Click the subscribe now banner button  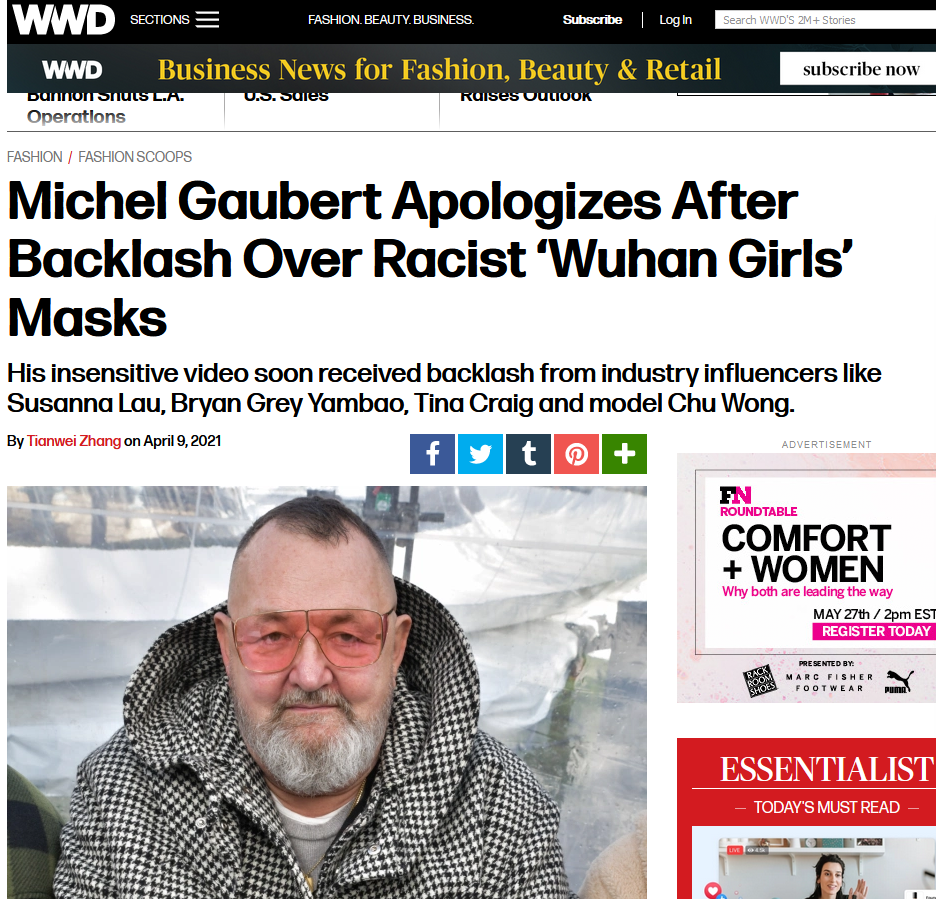click(860, 69)
